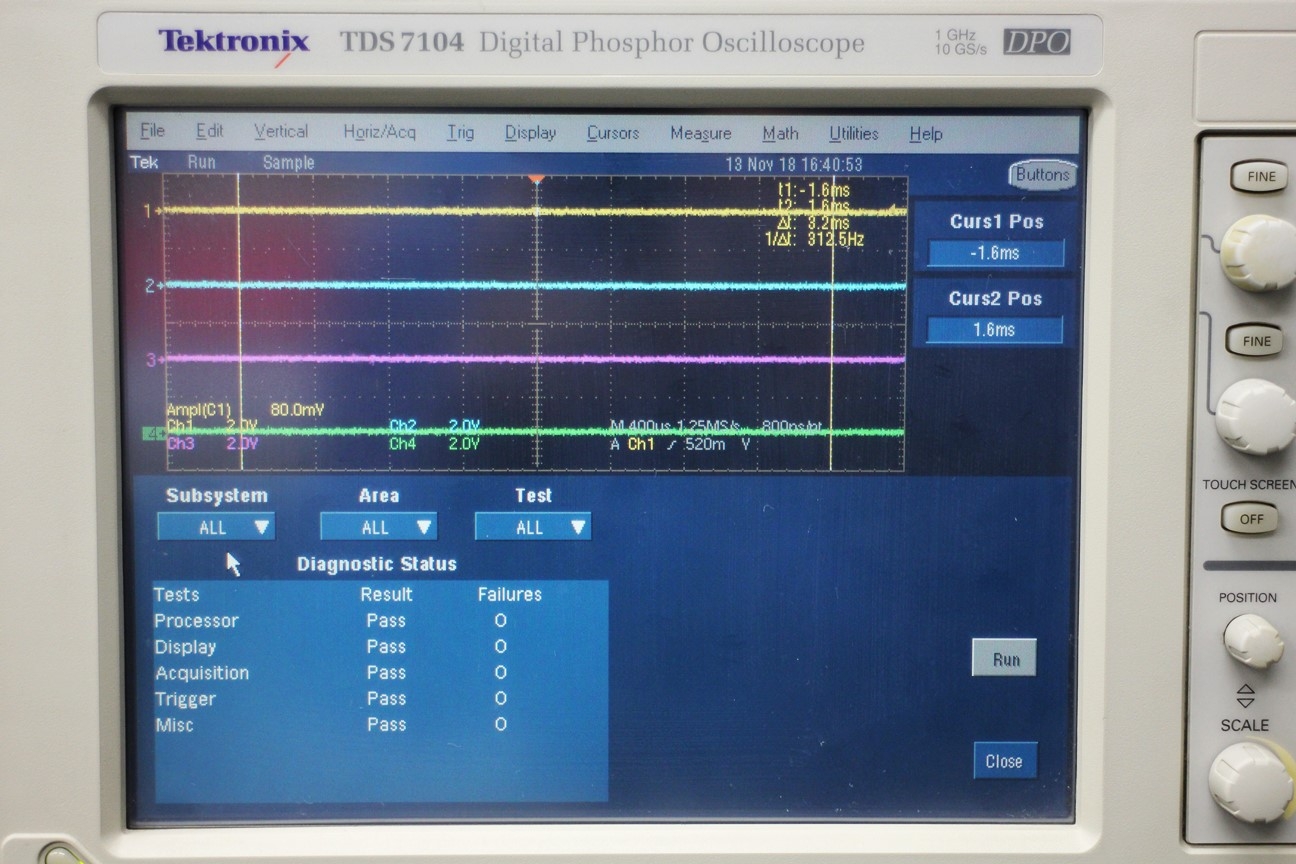This screenshot has width=1296, height=864.
Task: Click channel 1 ground marker
Action: tap(152, 211)
